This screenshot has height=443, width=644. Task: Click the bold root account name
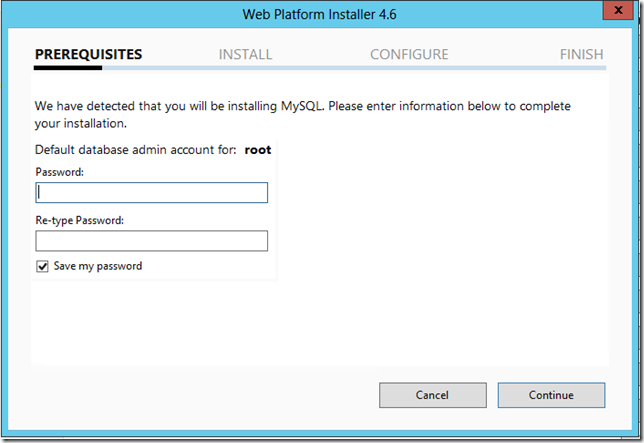tap(258, 150)
